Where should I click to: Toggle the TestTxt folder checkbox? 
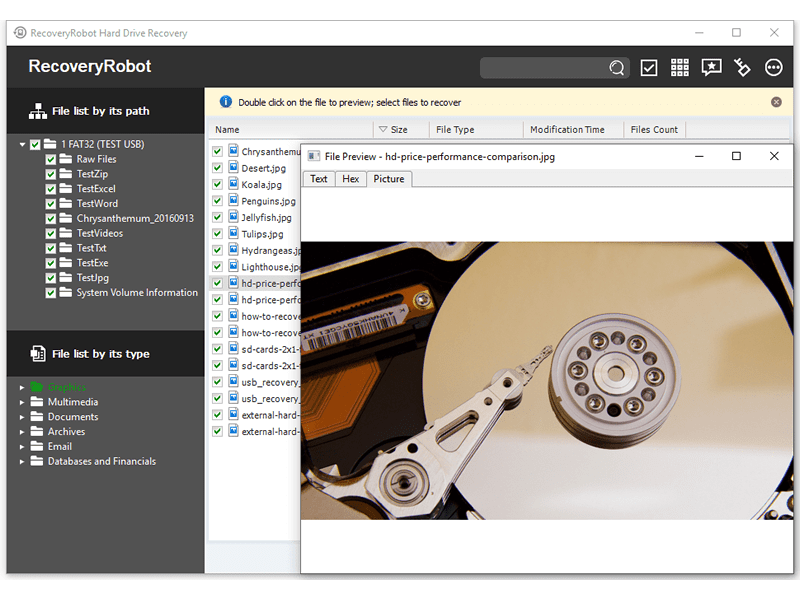(51, 248)
